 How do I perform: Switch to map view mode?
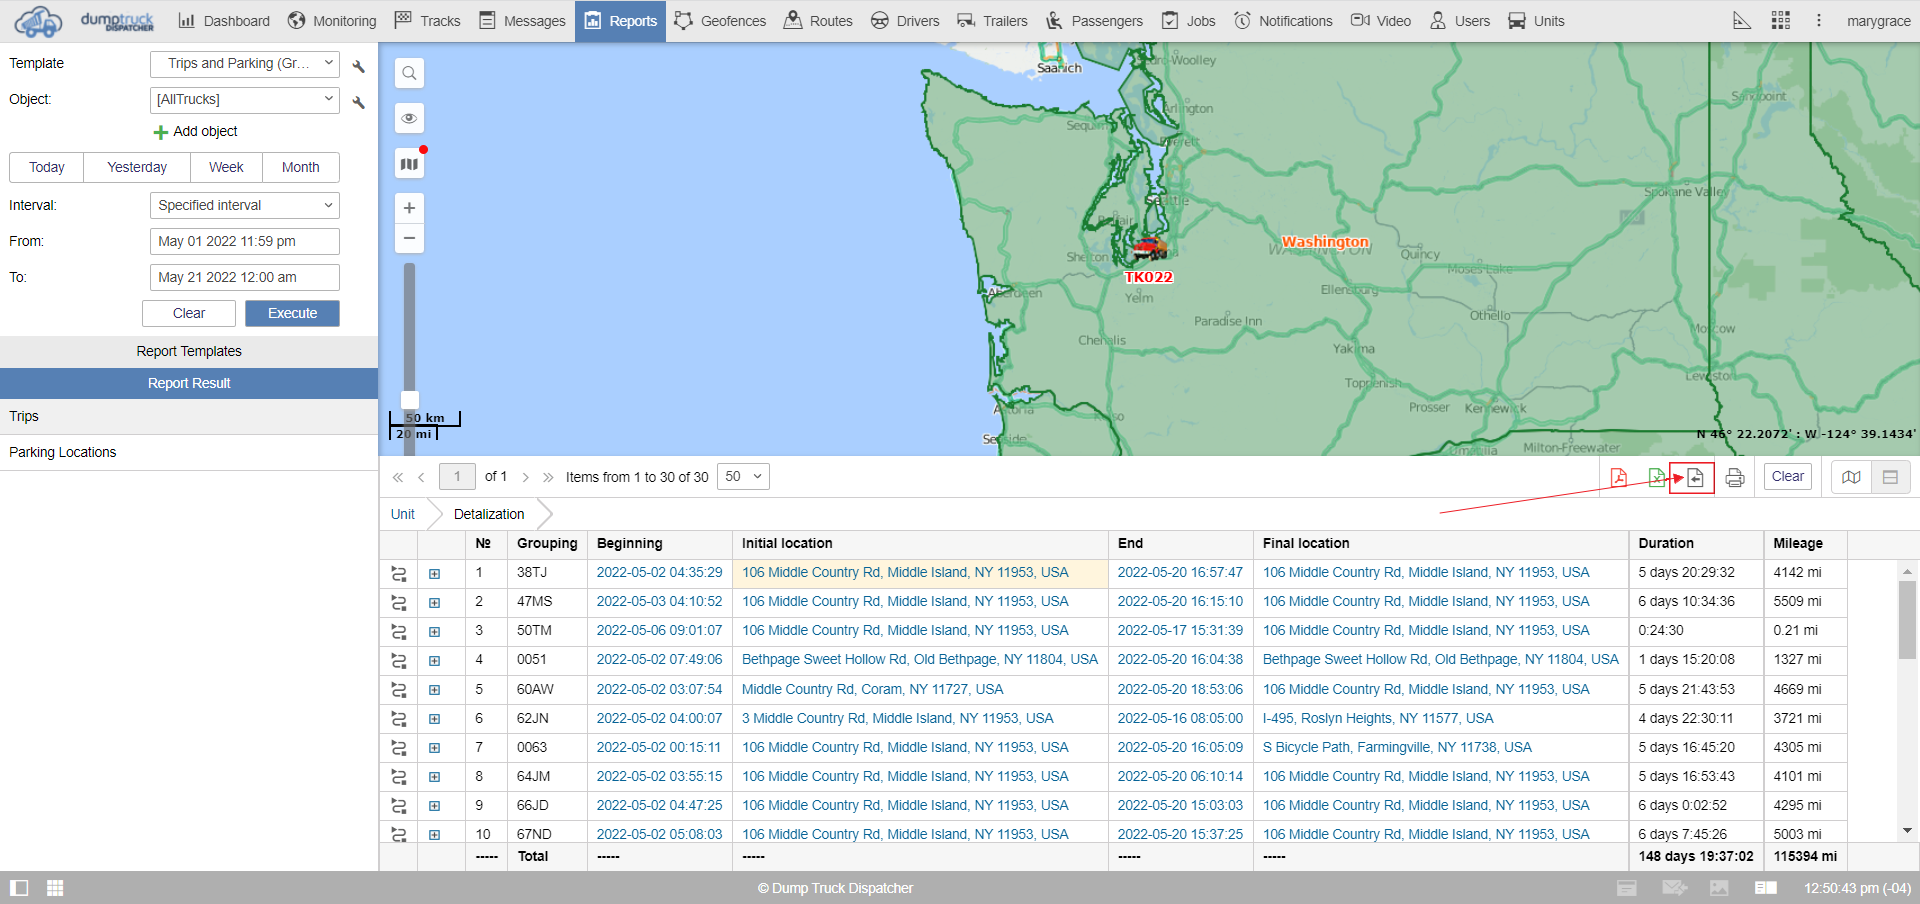click(1851, 477)
